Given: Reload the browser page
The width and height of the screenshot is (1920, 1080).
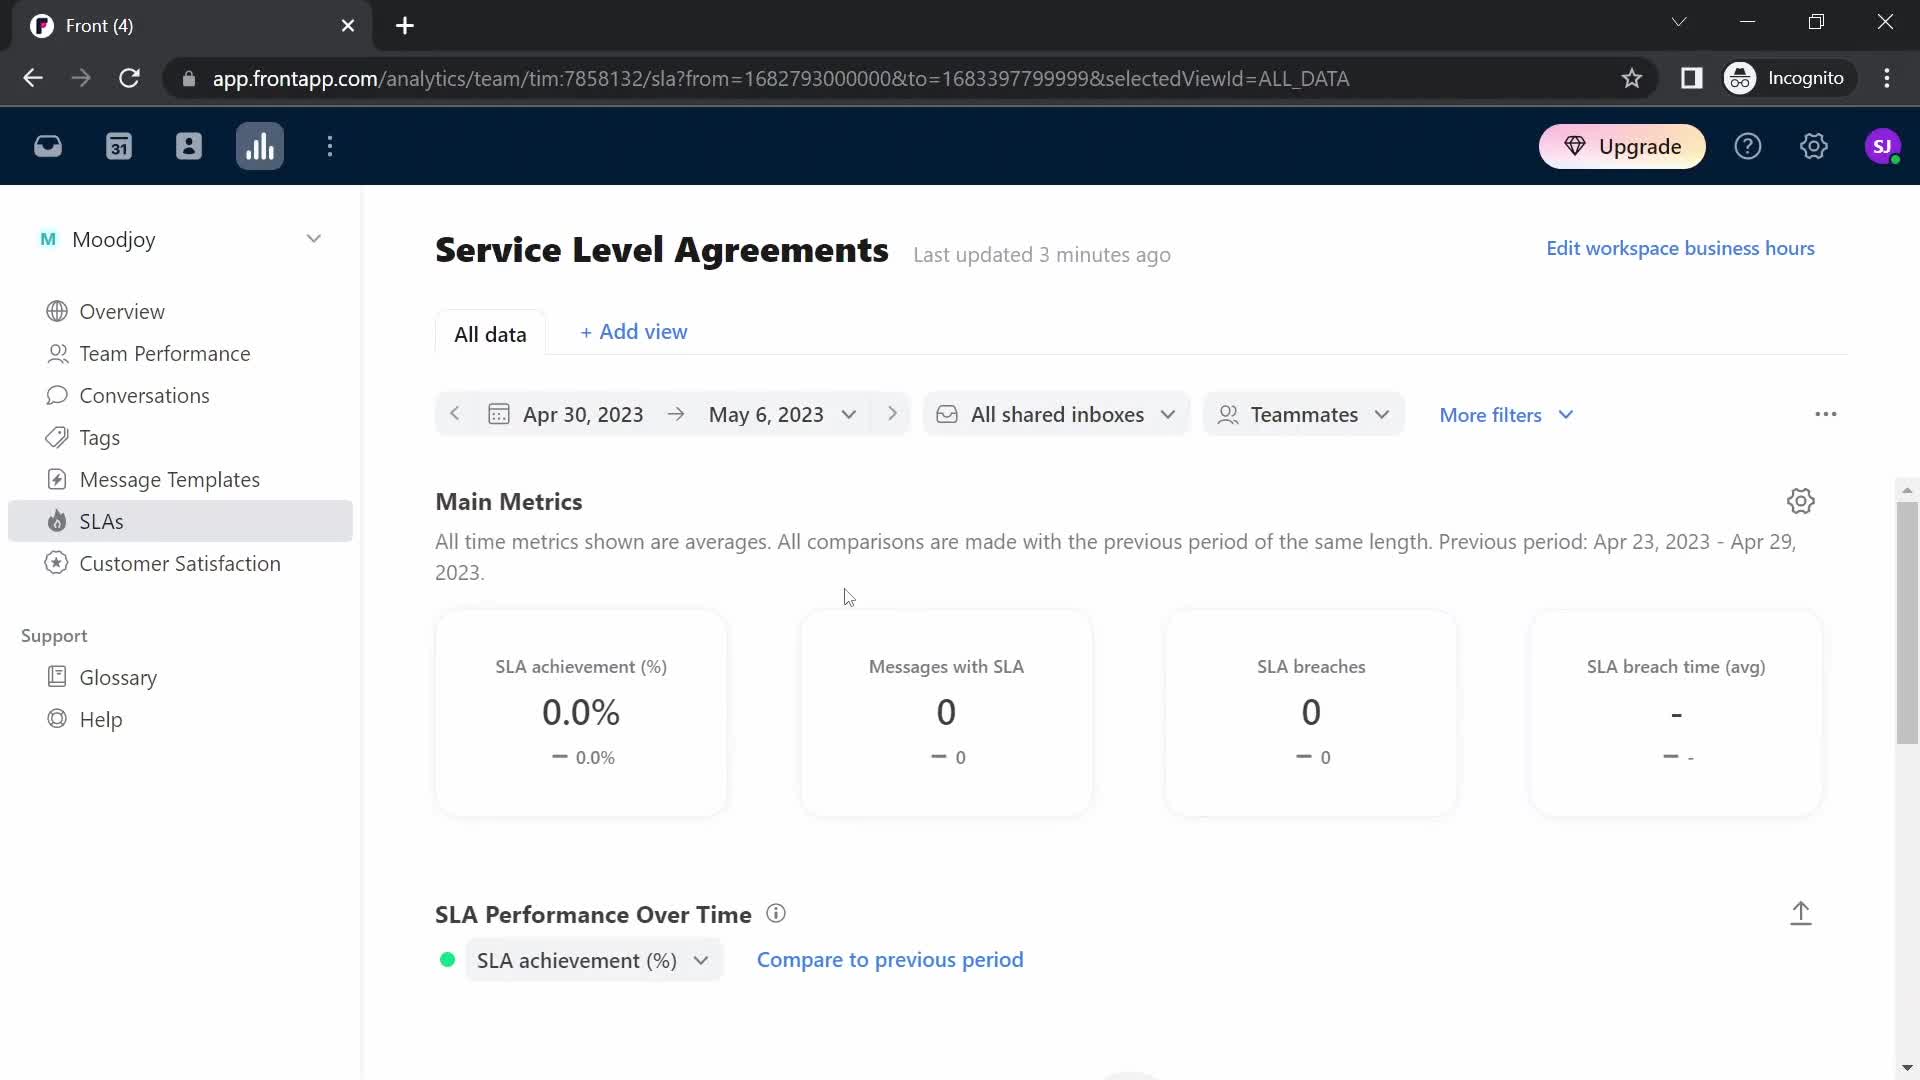Looking at the screenshot, I should point(129,78).
